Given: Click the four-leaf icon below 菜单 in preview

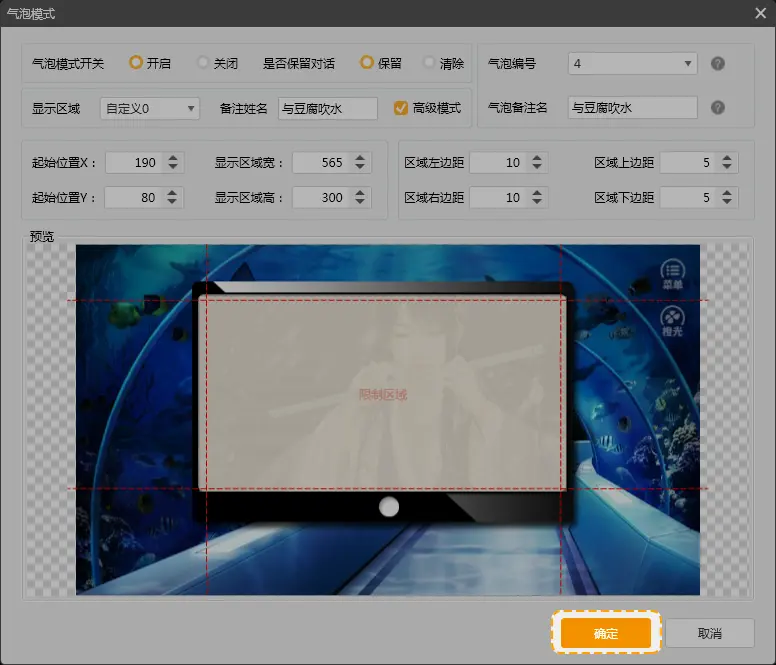Looking at the screenshot, I should pos(674,316).
